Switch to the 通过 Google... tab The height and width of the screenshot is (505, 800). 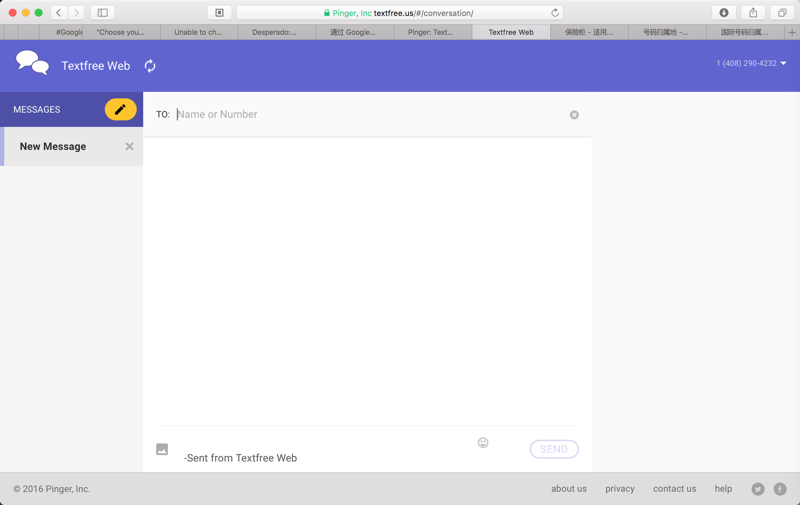tap(355, 32)
